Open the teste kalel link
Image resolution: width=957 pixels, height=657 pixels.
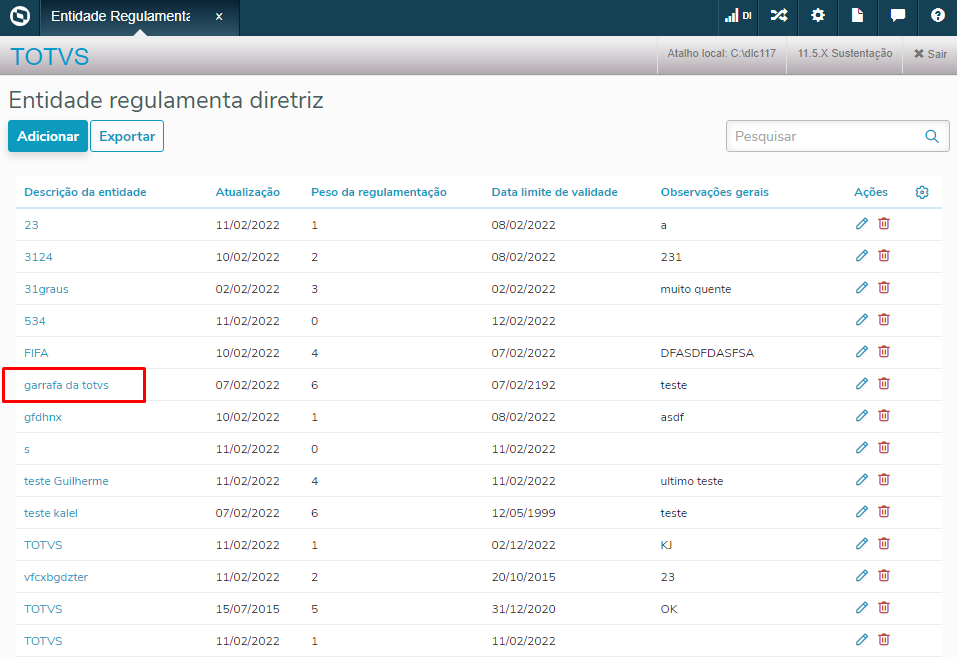pos(51,513)
